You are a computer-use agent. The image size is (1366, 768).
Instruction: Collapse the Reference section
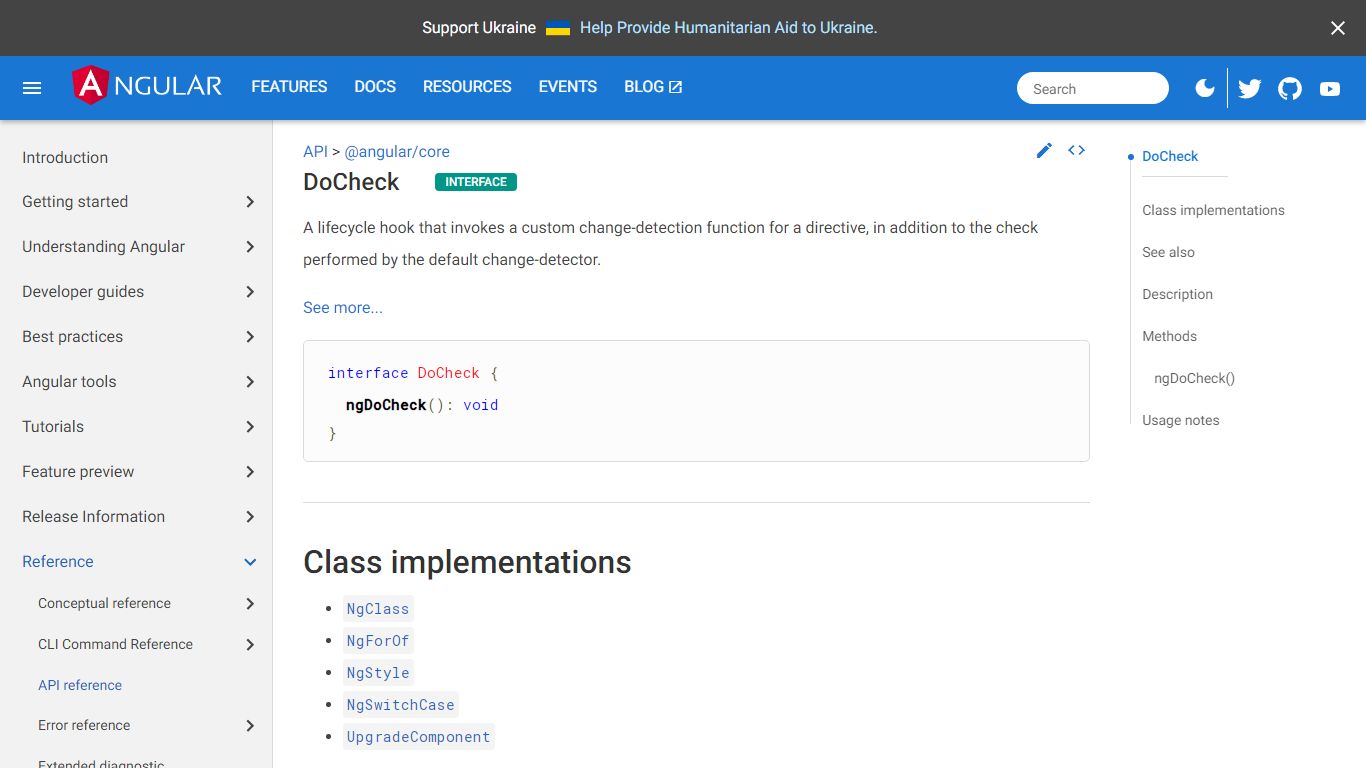coord(136,562)
